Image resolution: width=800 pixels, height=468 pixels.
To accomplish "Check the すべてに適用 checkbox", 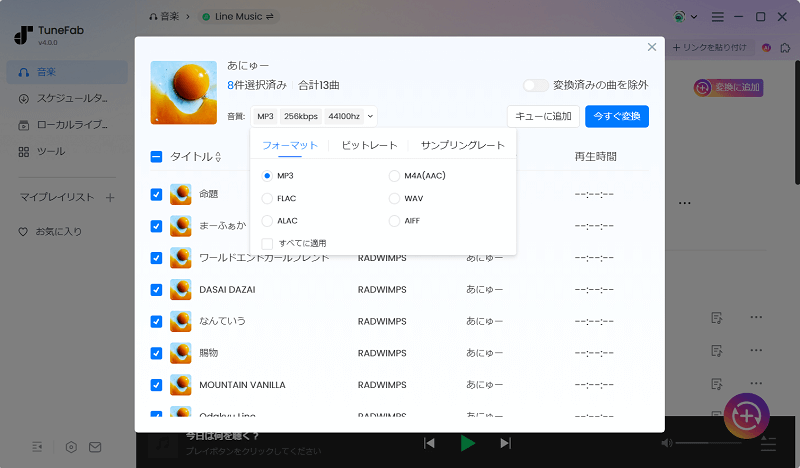I will [267, 243].
